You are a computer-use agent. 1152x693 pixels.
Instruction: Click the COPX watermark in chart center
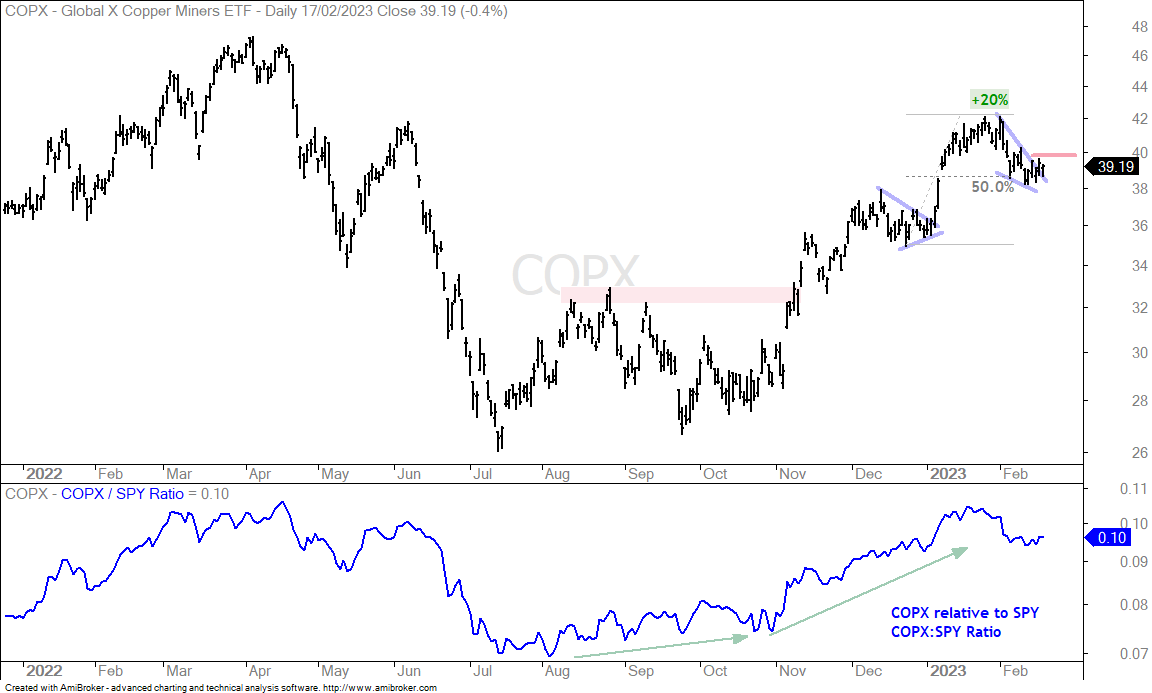(x=575, y=273)
